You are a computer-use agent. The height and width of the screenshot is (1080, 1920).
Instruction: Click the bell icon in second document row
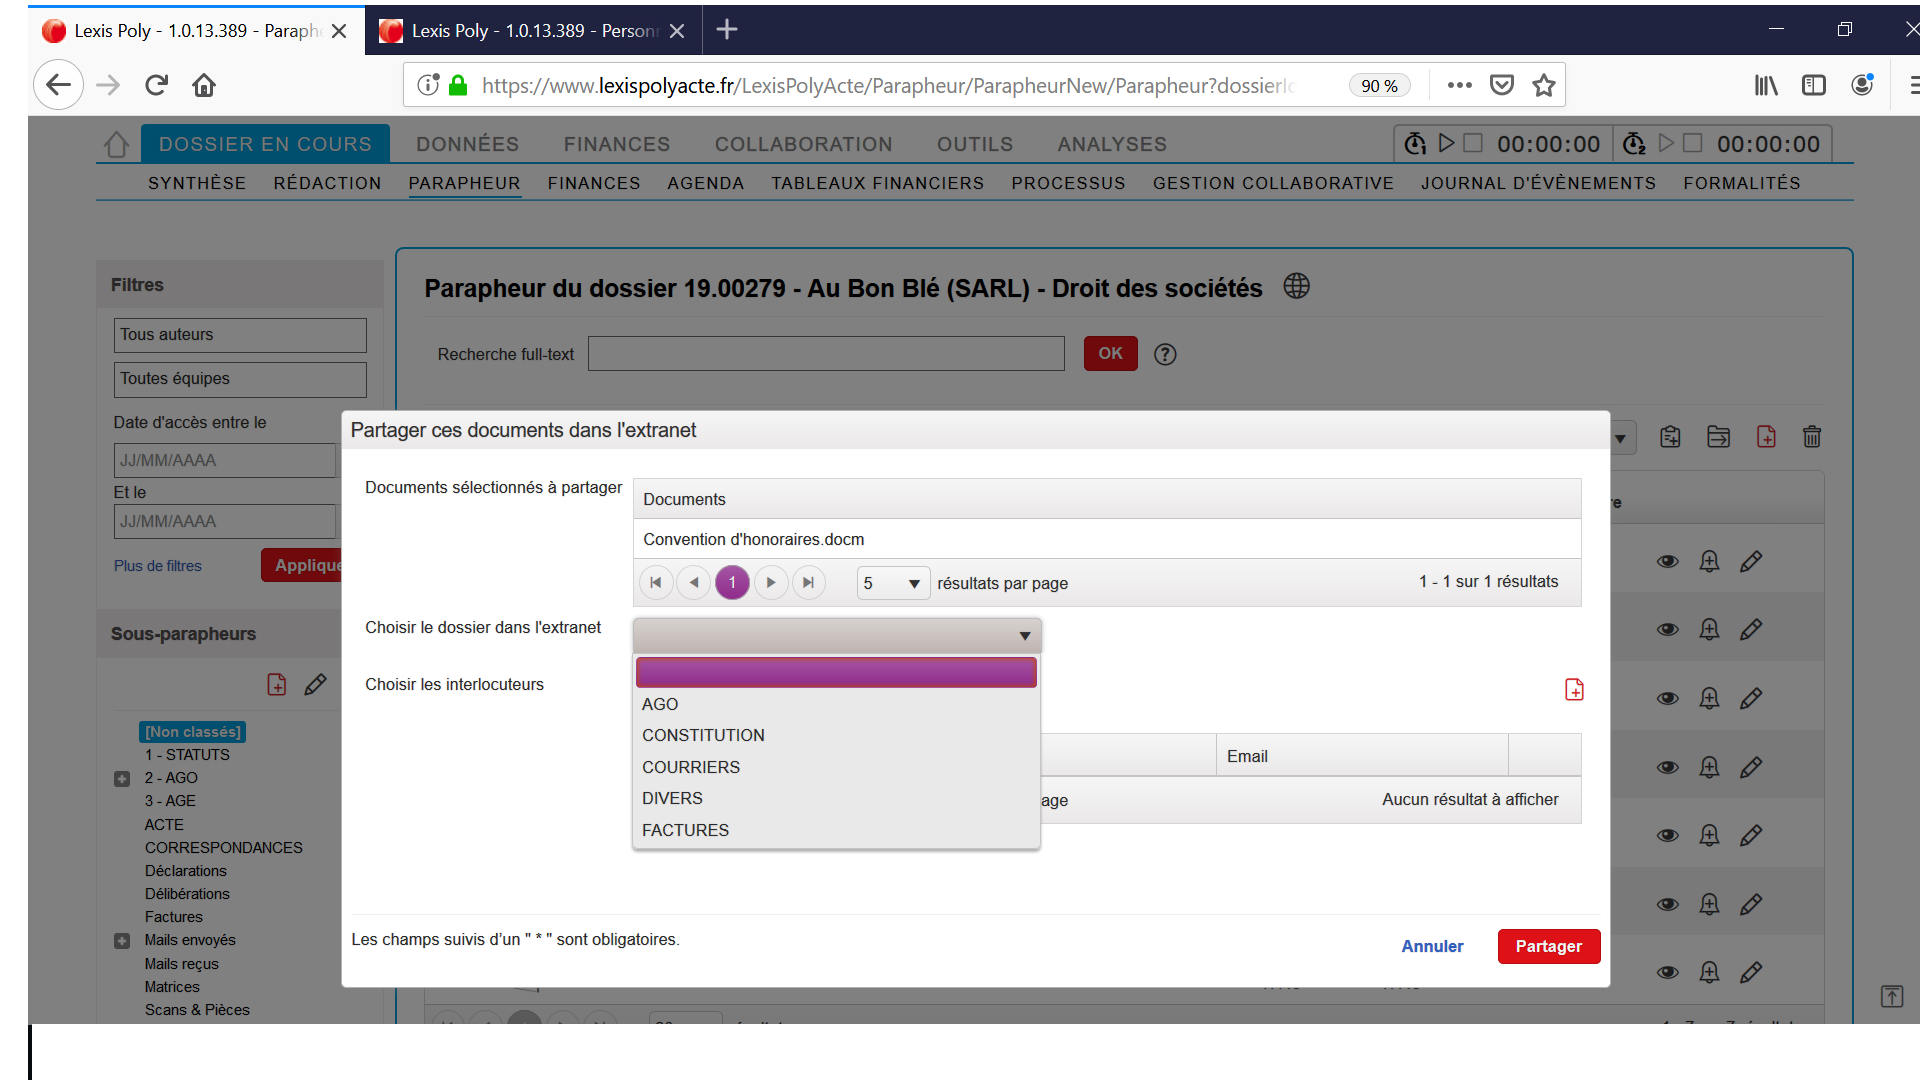(x=1710, y=630)
